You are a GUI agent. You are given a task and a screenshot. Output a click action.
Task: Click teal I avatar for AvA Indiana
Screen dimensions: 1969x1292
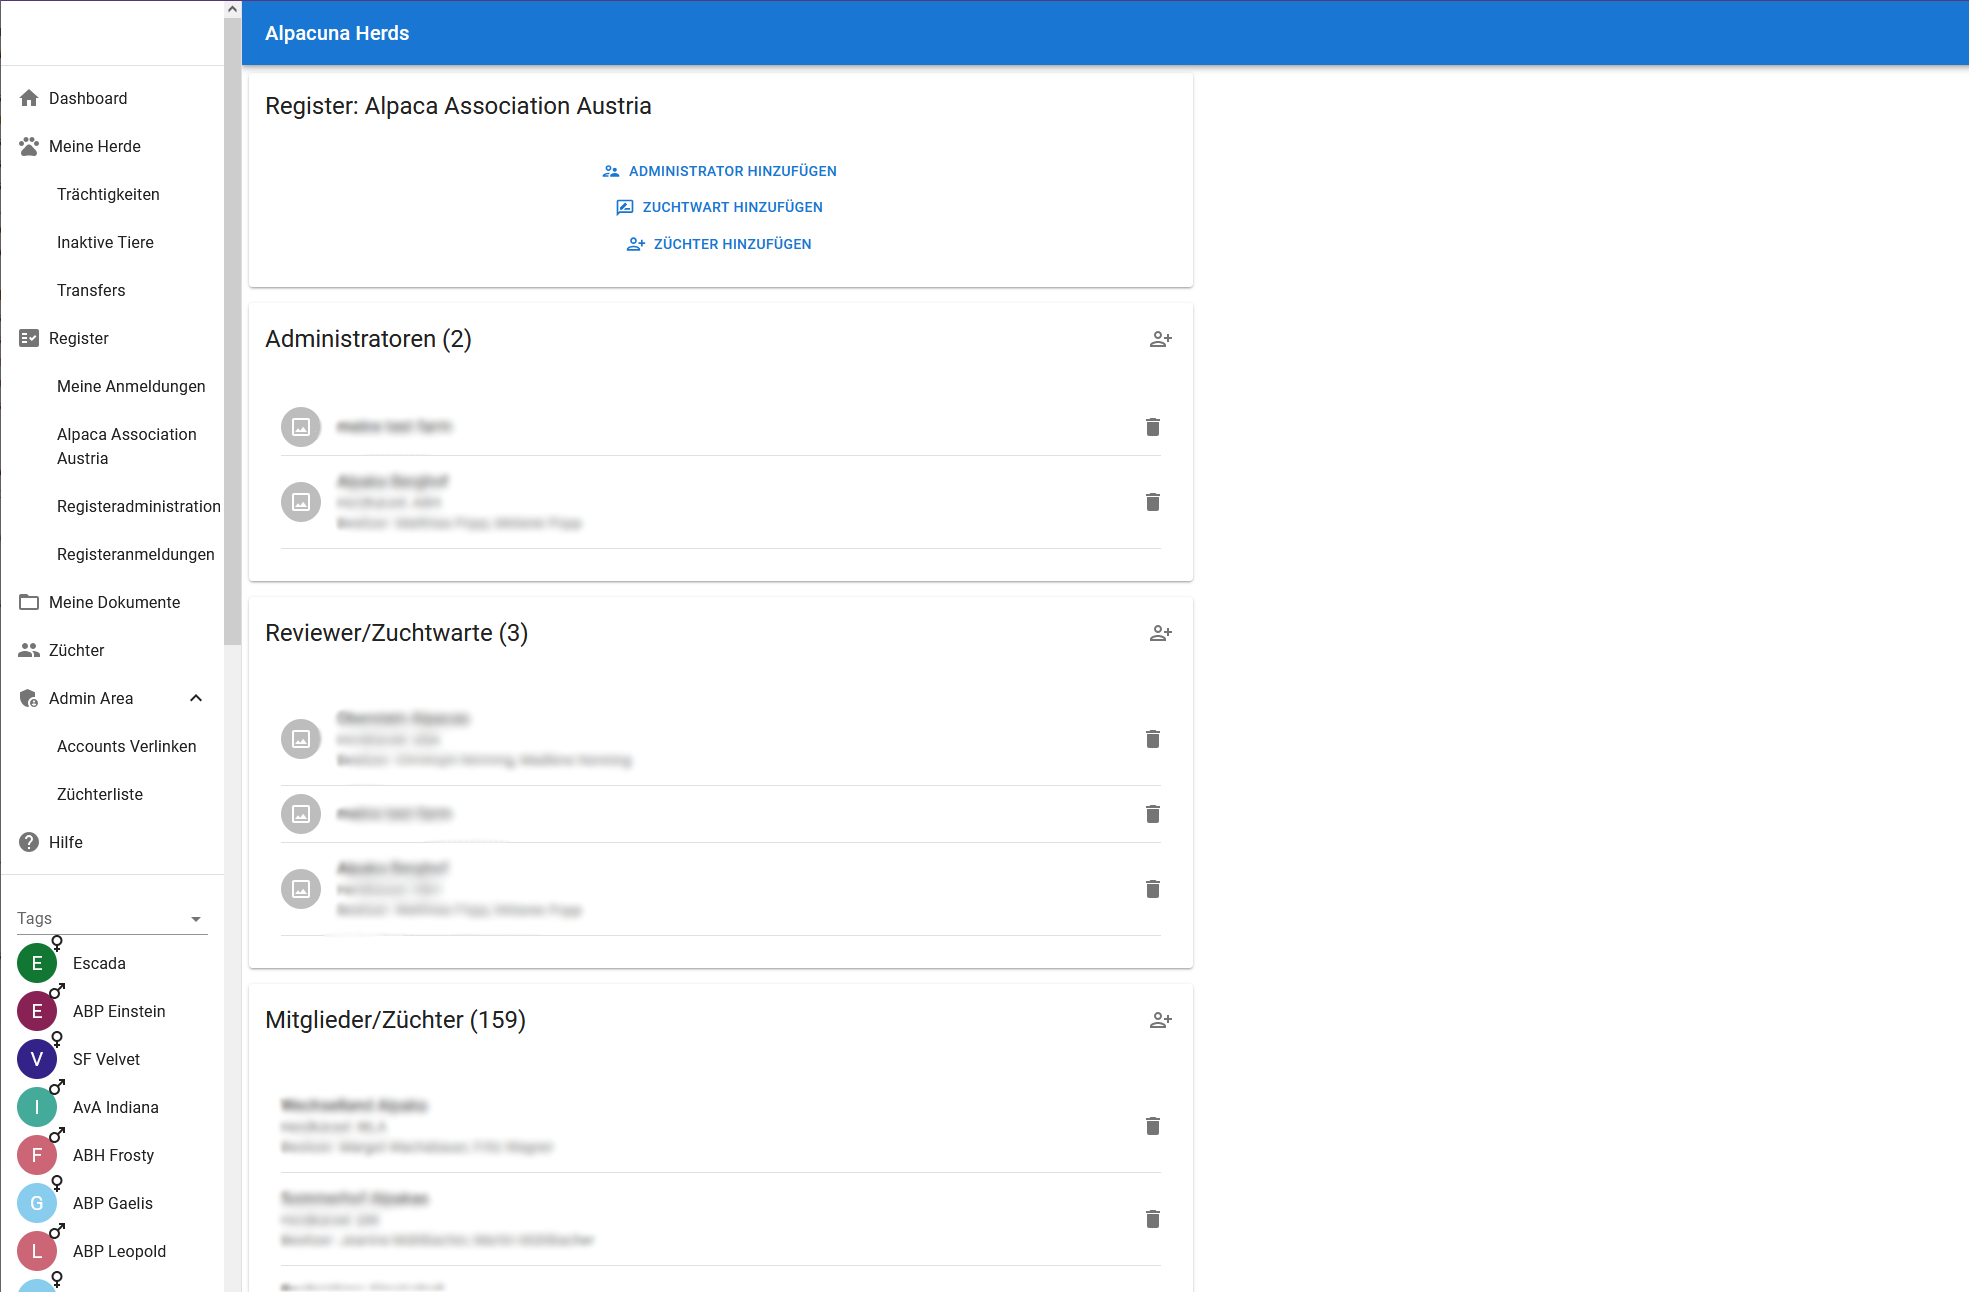pyautogui.click(x=37, y=1107)
